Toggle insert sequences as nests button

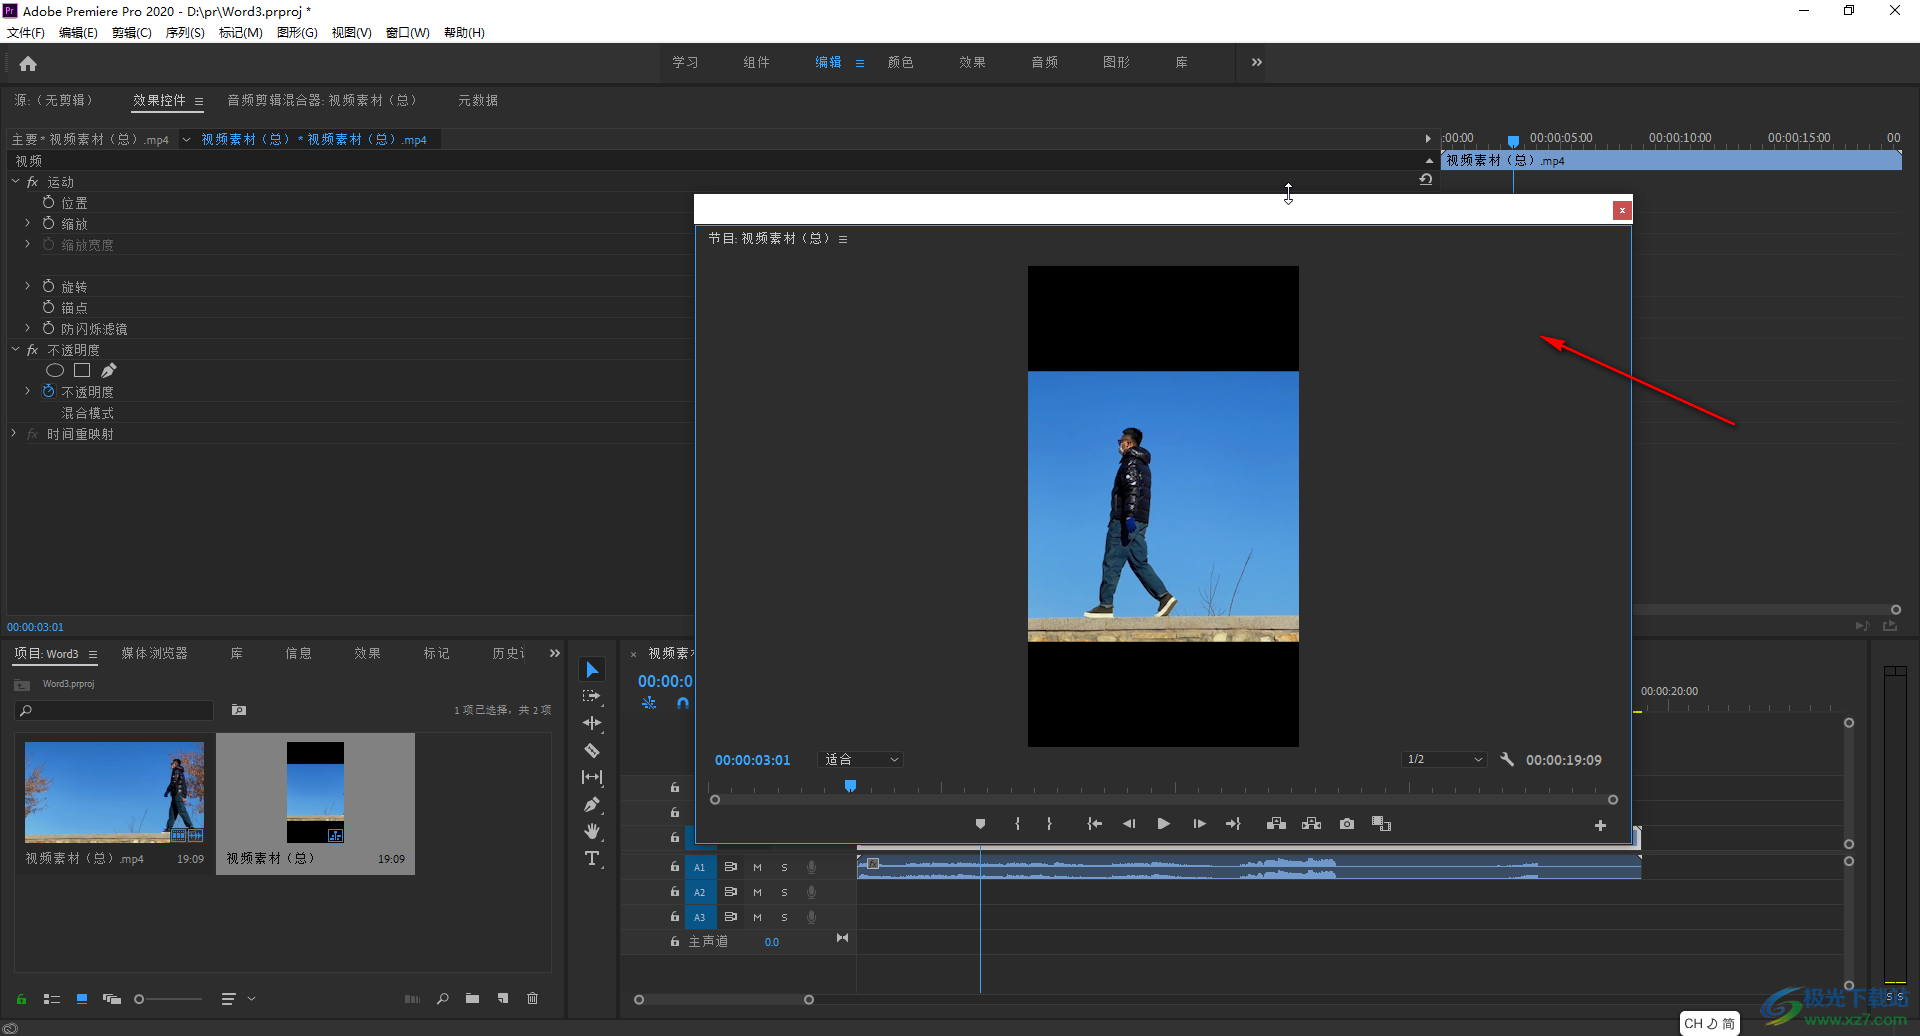(649, 703)
